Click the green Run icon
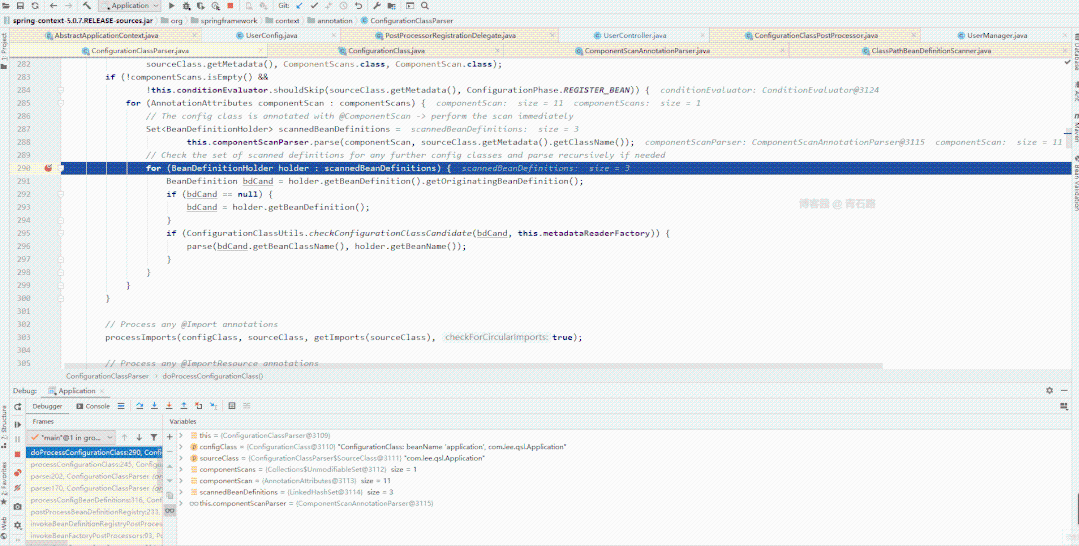Image resolution: width=1079 pixels, height=546 pixels. (171, 6)
